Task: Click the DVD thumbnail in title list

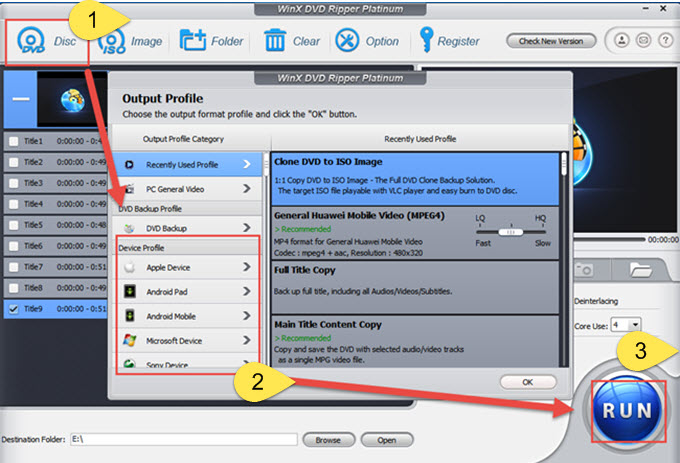Action: click(x=72, y=99)
